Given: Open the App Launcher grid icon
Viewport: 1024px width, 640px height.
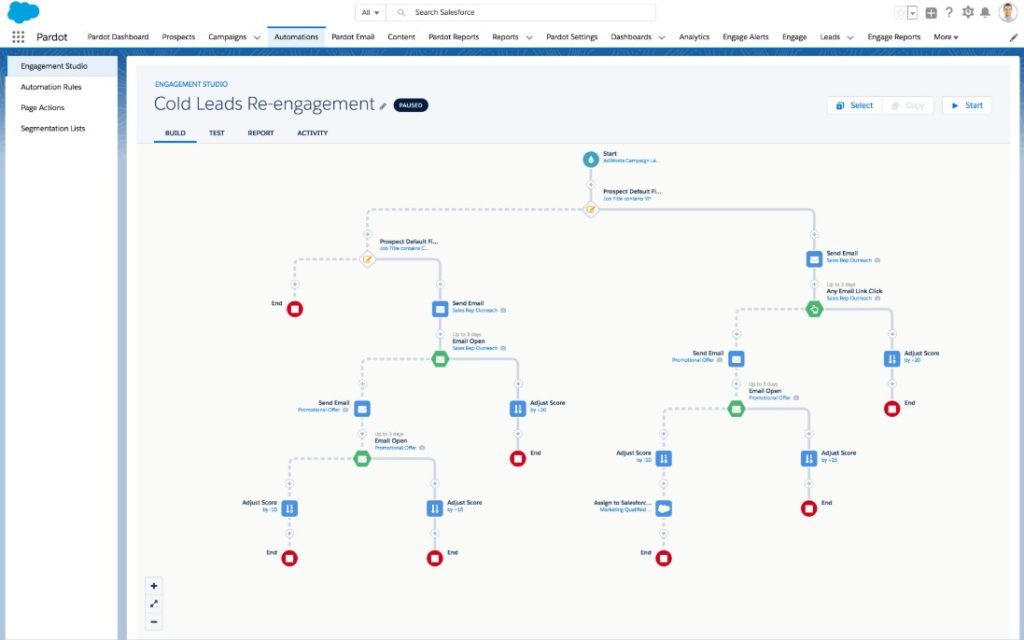Looking at the screenshot, I should 18,37.
